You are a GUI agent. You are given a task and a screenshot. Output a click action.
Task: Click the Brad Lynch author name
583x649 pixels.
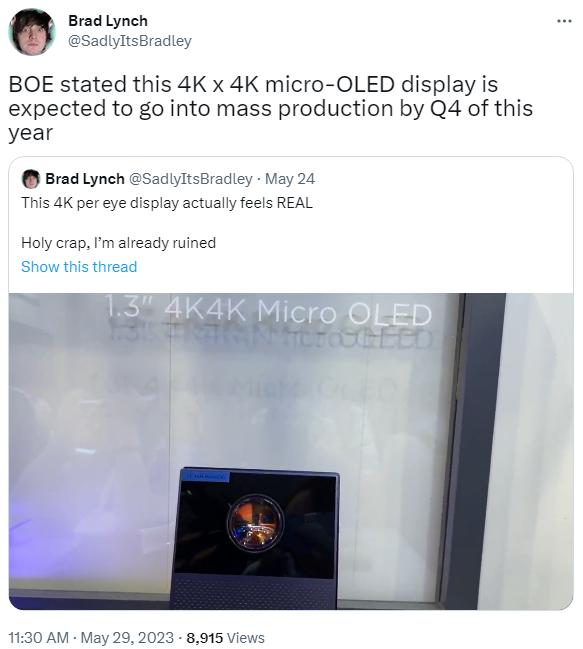[x=108, y=21]
